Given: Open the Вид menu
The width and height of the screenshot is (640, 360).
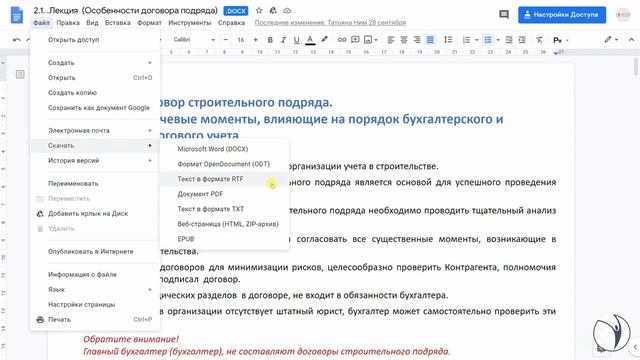Looking at the screenshot, I should pos(92,23).
